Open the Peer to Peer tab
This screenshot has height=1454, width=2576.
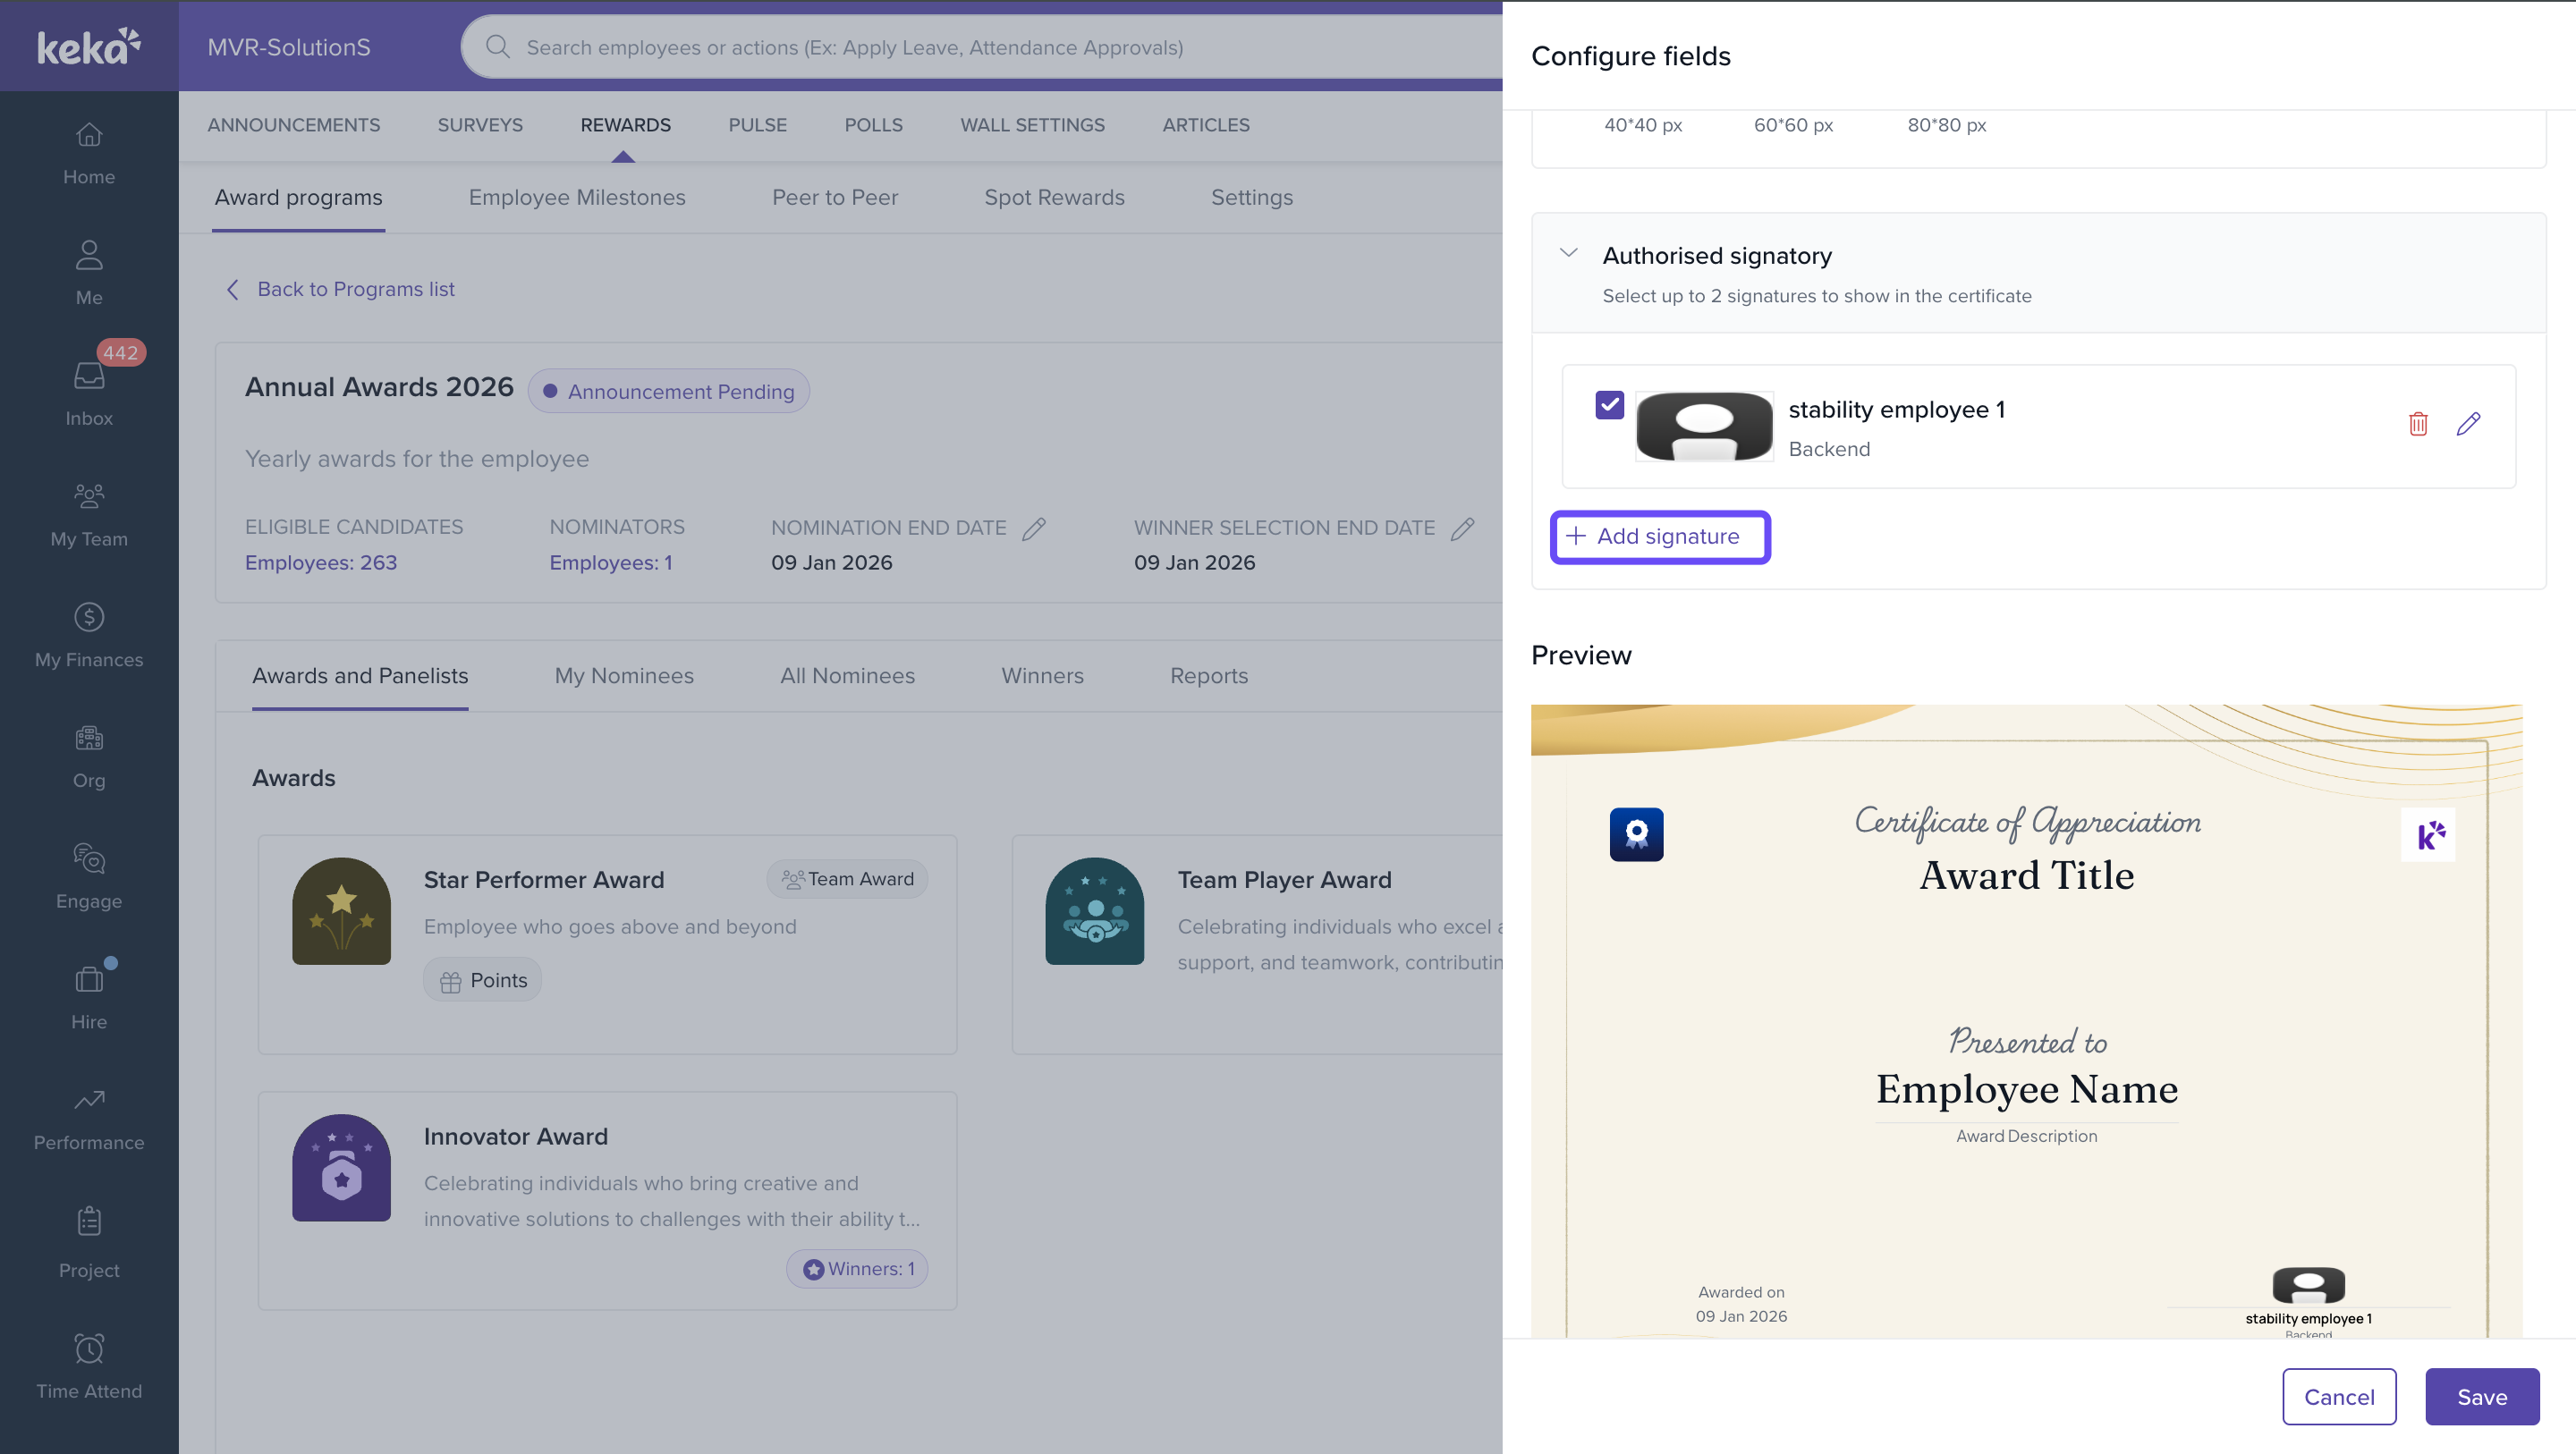click(834, 198)
